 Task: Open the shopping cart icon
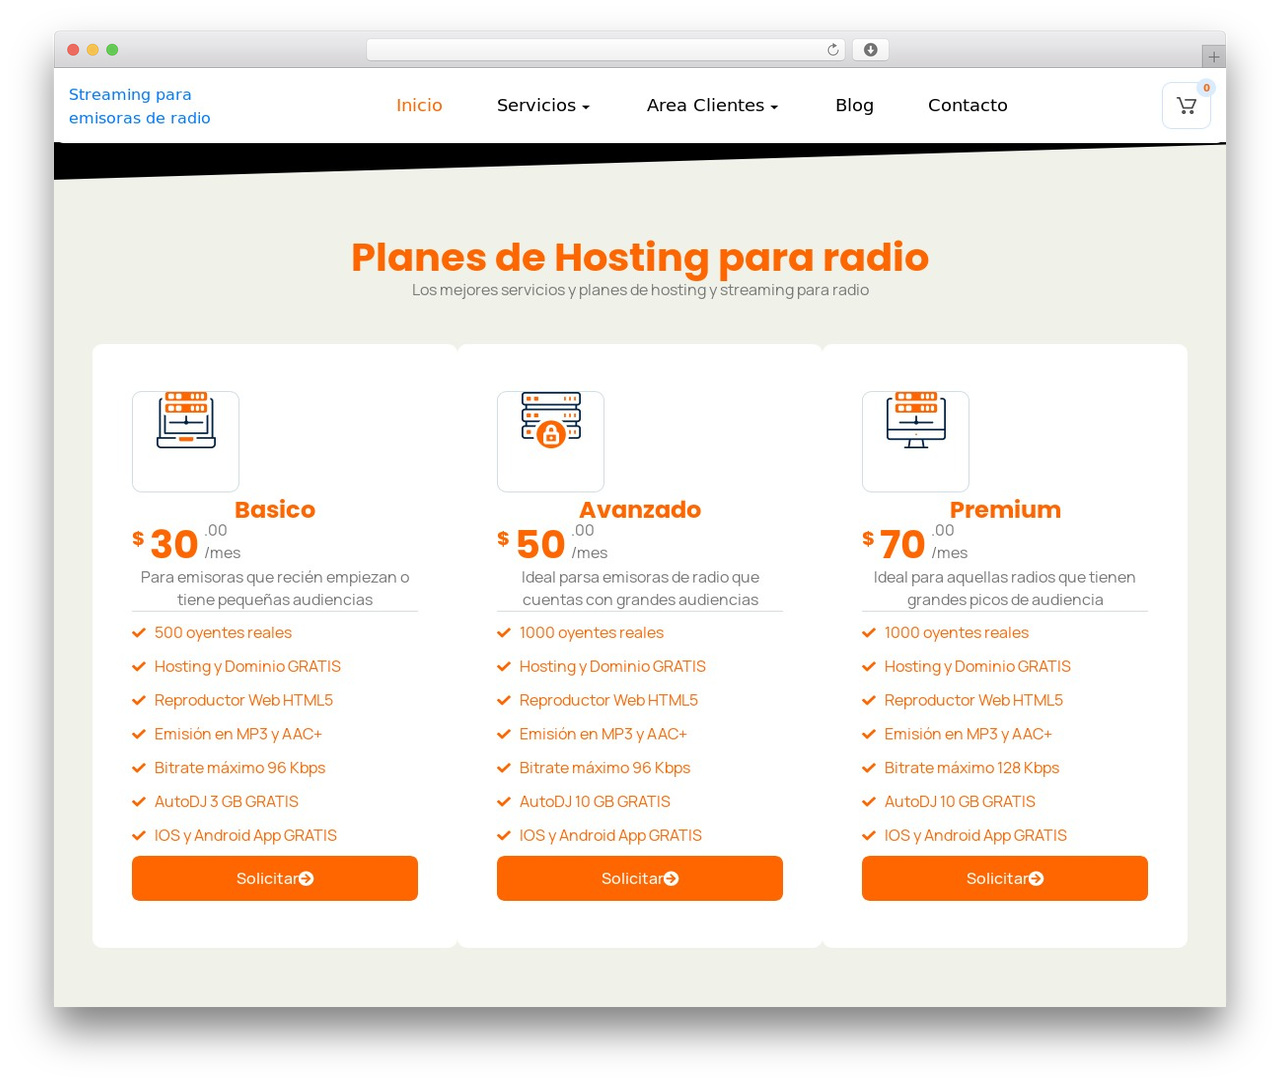click(1186, 105)
